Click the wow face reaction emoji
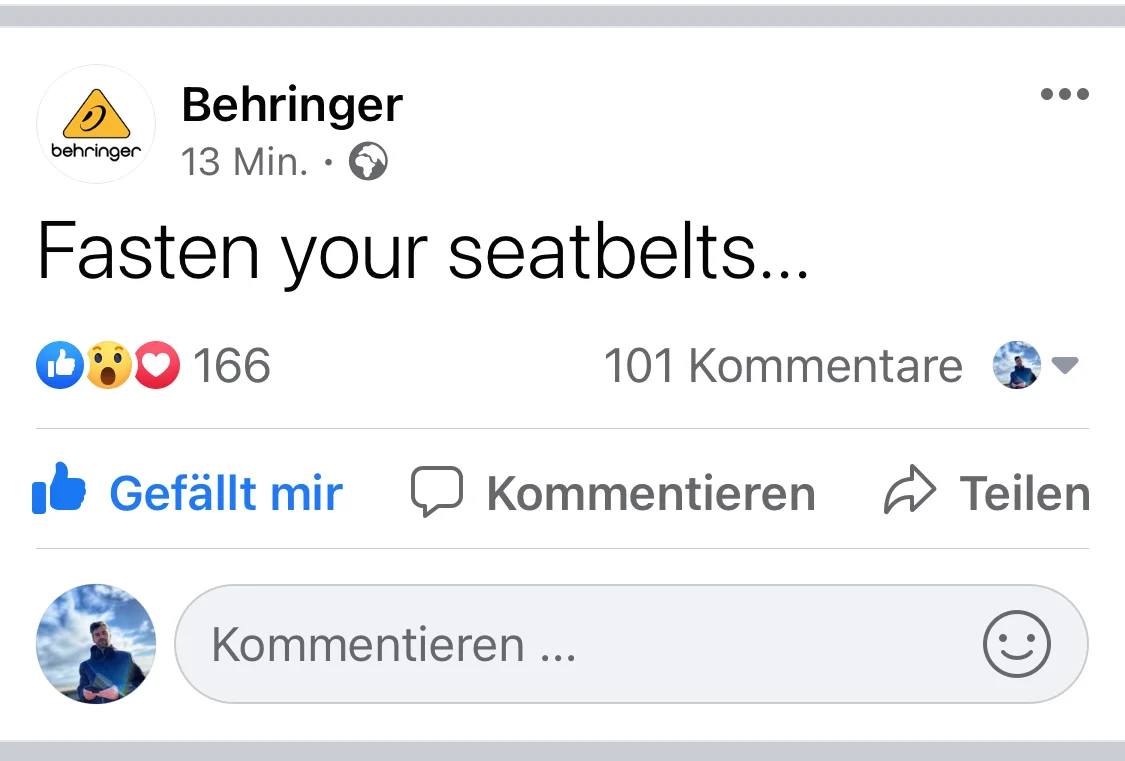 coord(108,366)
